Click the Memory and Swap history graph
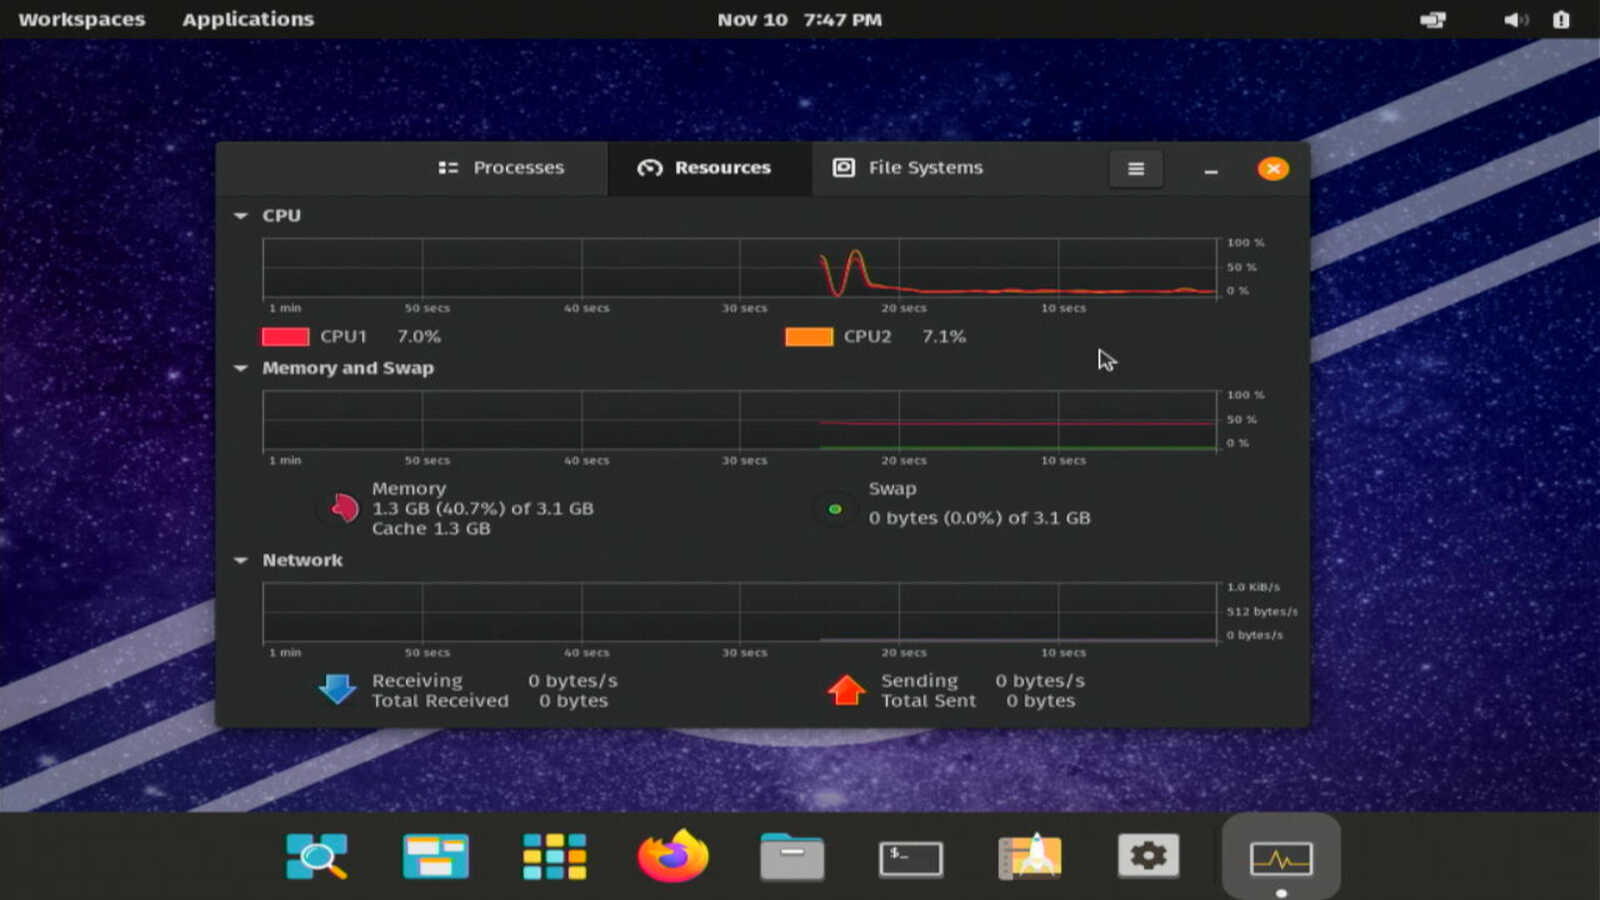1600x900 pixels. (x=740, y=420)
